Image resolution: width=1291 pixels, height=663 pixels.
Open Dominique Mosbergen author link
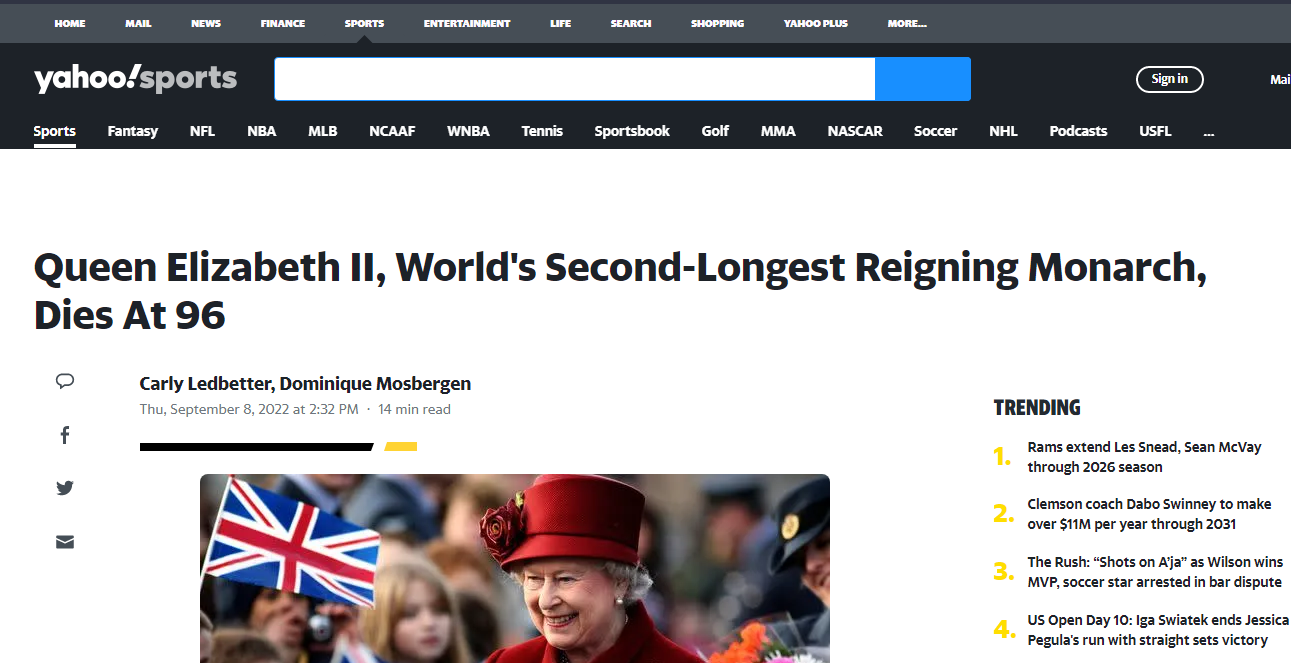(x=375, y=384)
